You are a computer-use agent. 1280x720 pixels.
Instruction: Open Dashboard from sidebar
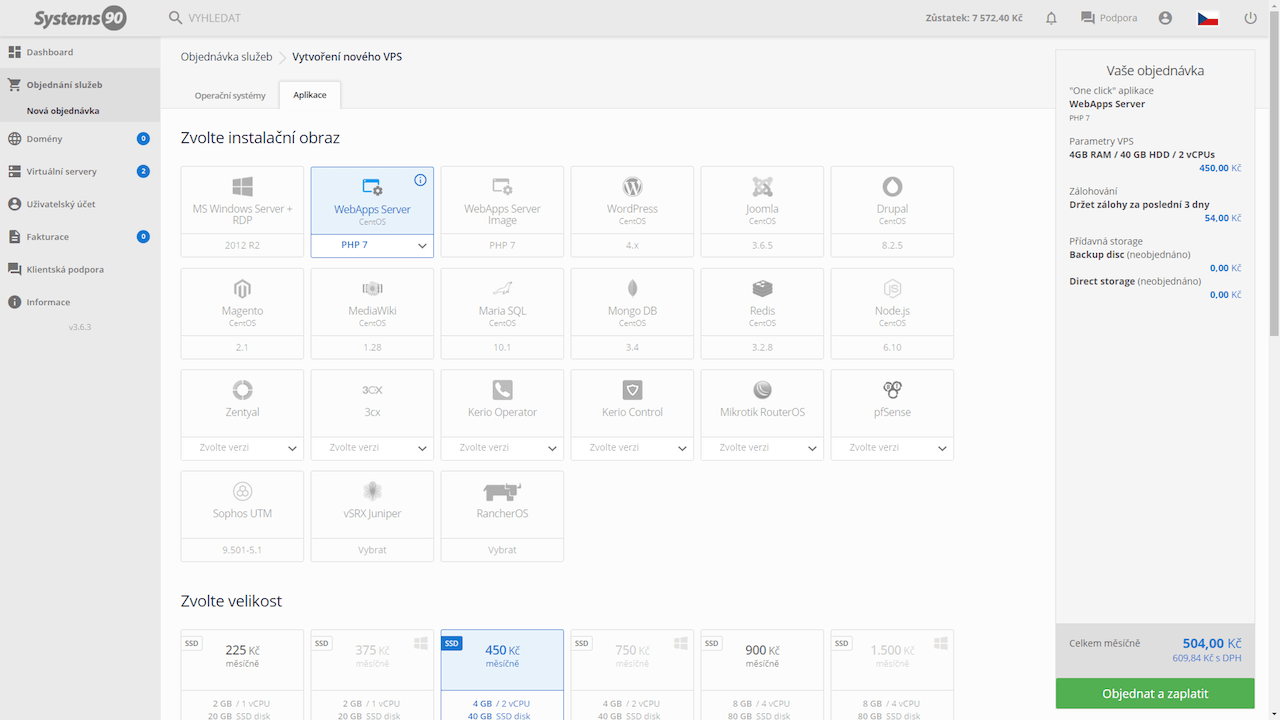(x=80, y=52)
